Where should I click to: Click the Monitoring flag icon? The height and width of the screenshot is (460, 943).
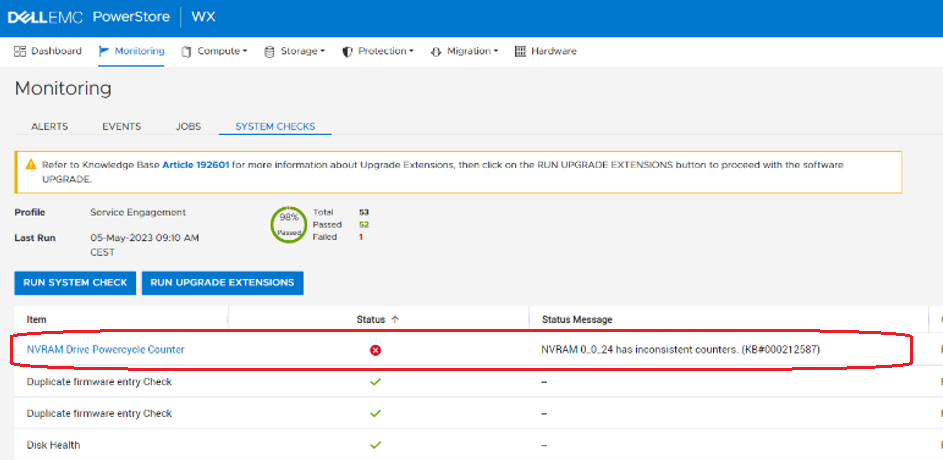point(104,51)
